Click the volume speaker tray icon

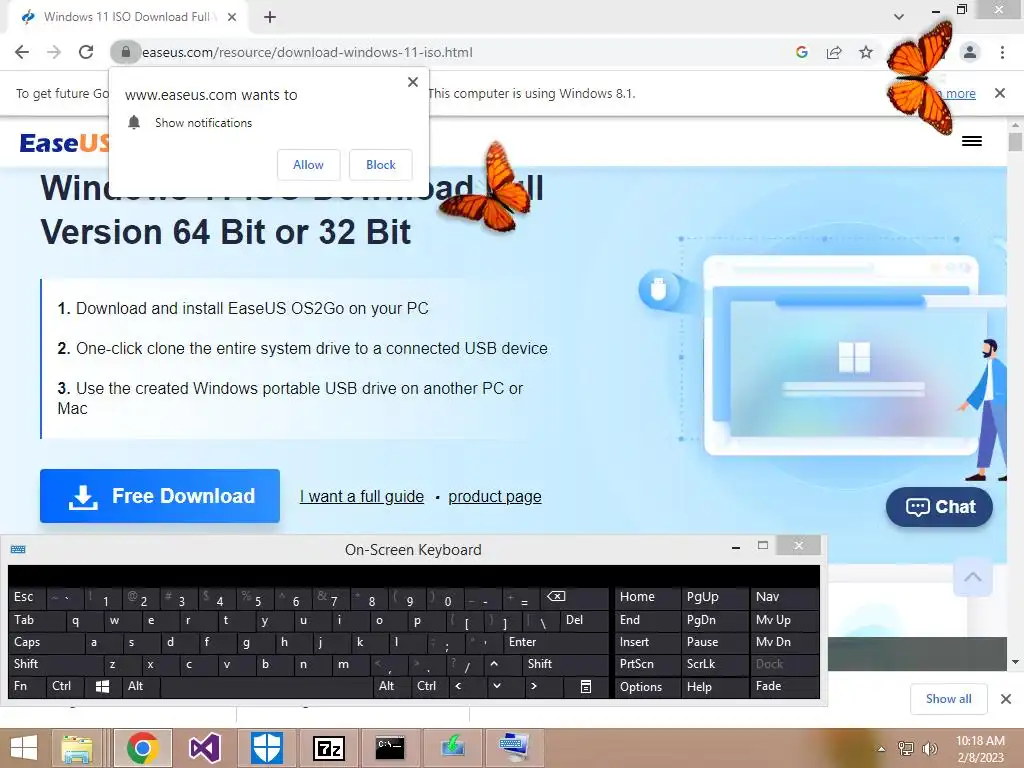pyautogui.click(x=929, y=748)
